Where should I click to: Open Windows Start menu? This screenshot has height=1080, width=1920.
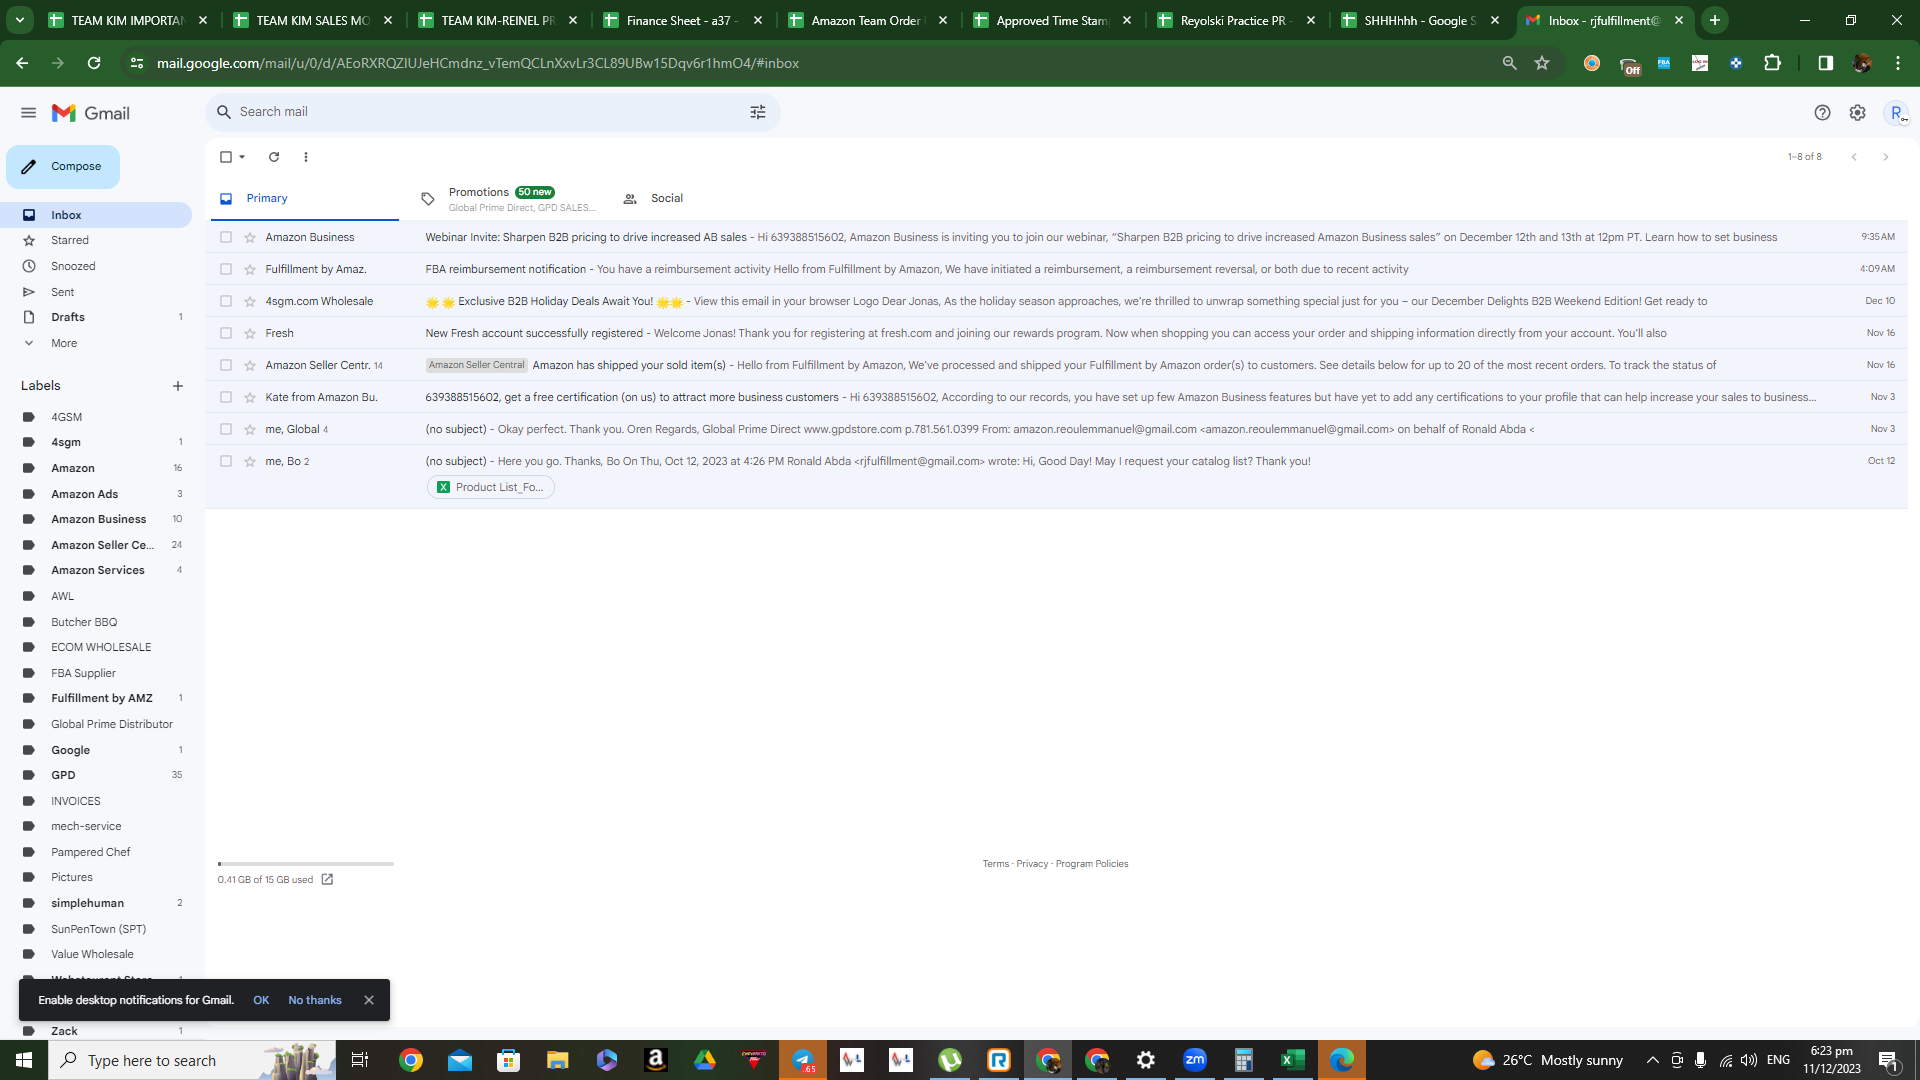point(24,1060)
